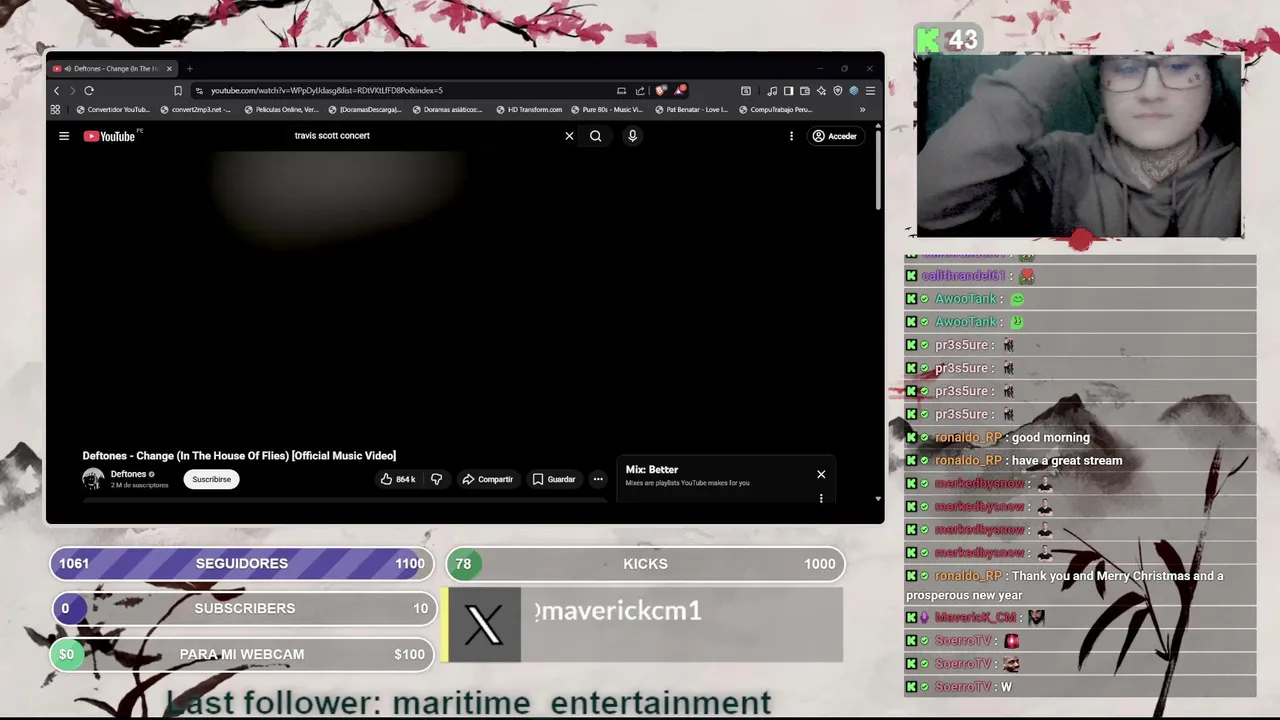Click the browser forward arrow
The height and width of the screenshot is (720, 1280).
coord(72,90)
